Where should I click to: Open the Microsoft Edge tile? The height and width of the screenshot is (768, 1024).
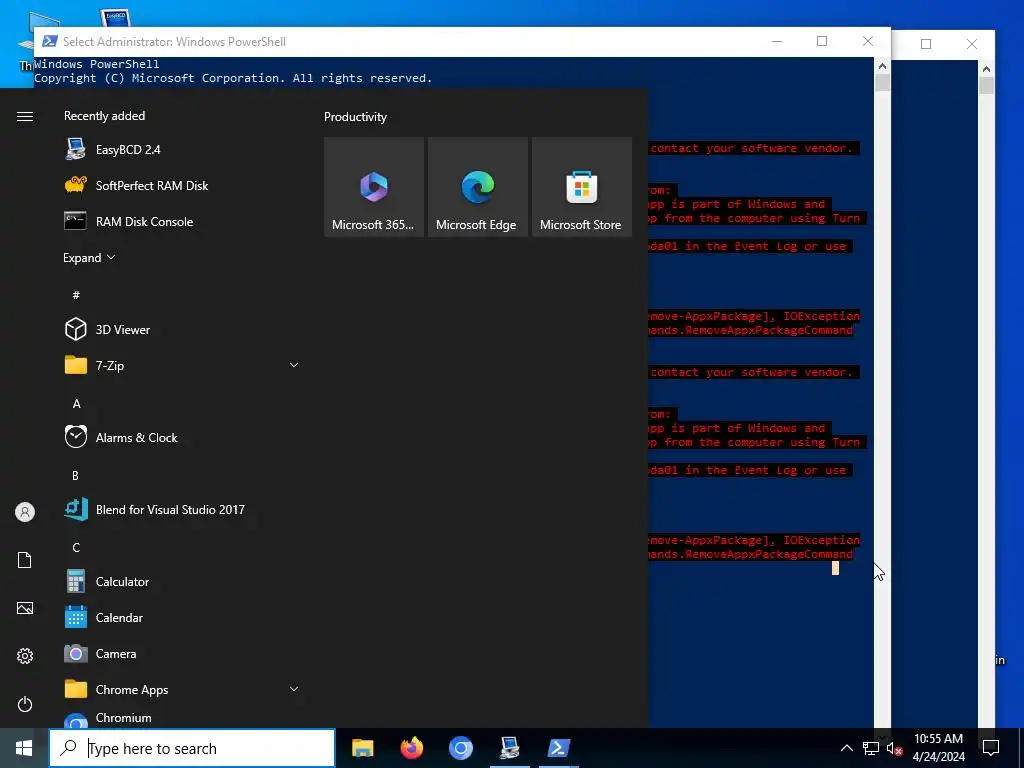(x=477, y=187)
